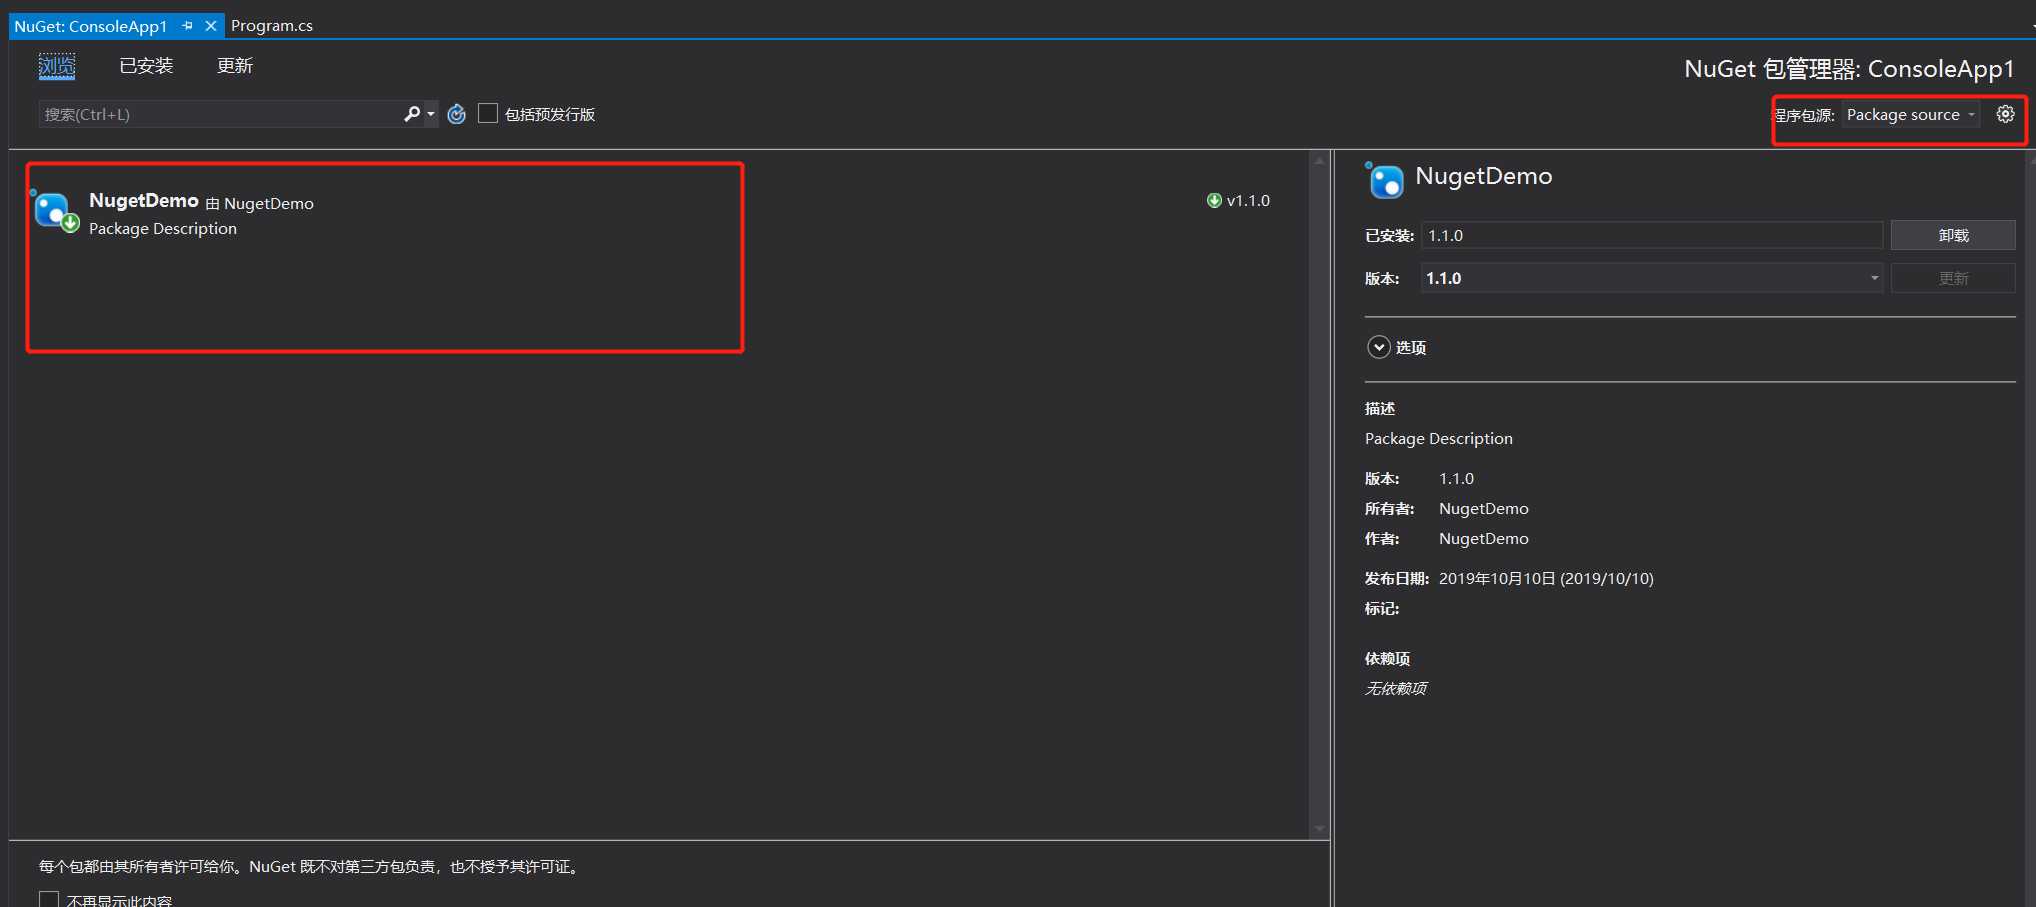Click the v1.1.0 version text

1248,200
